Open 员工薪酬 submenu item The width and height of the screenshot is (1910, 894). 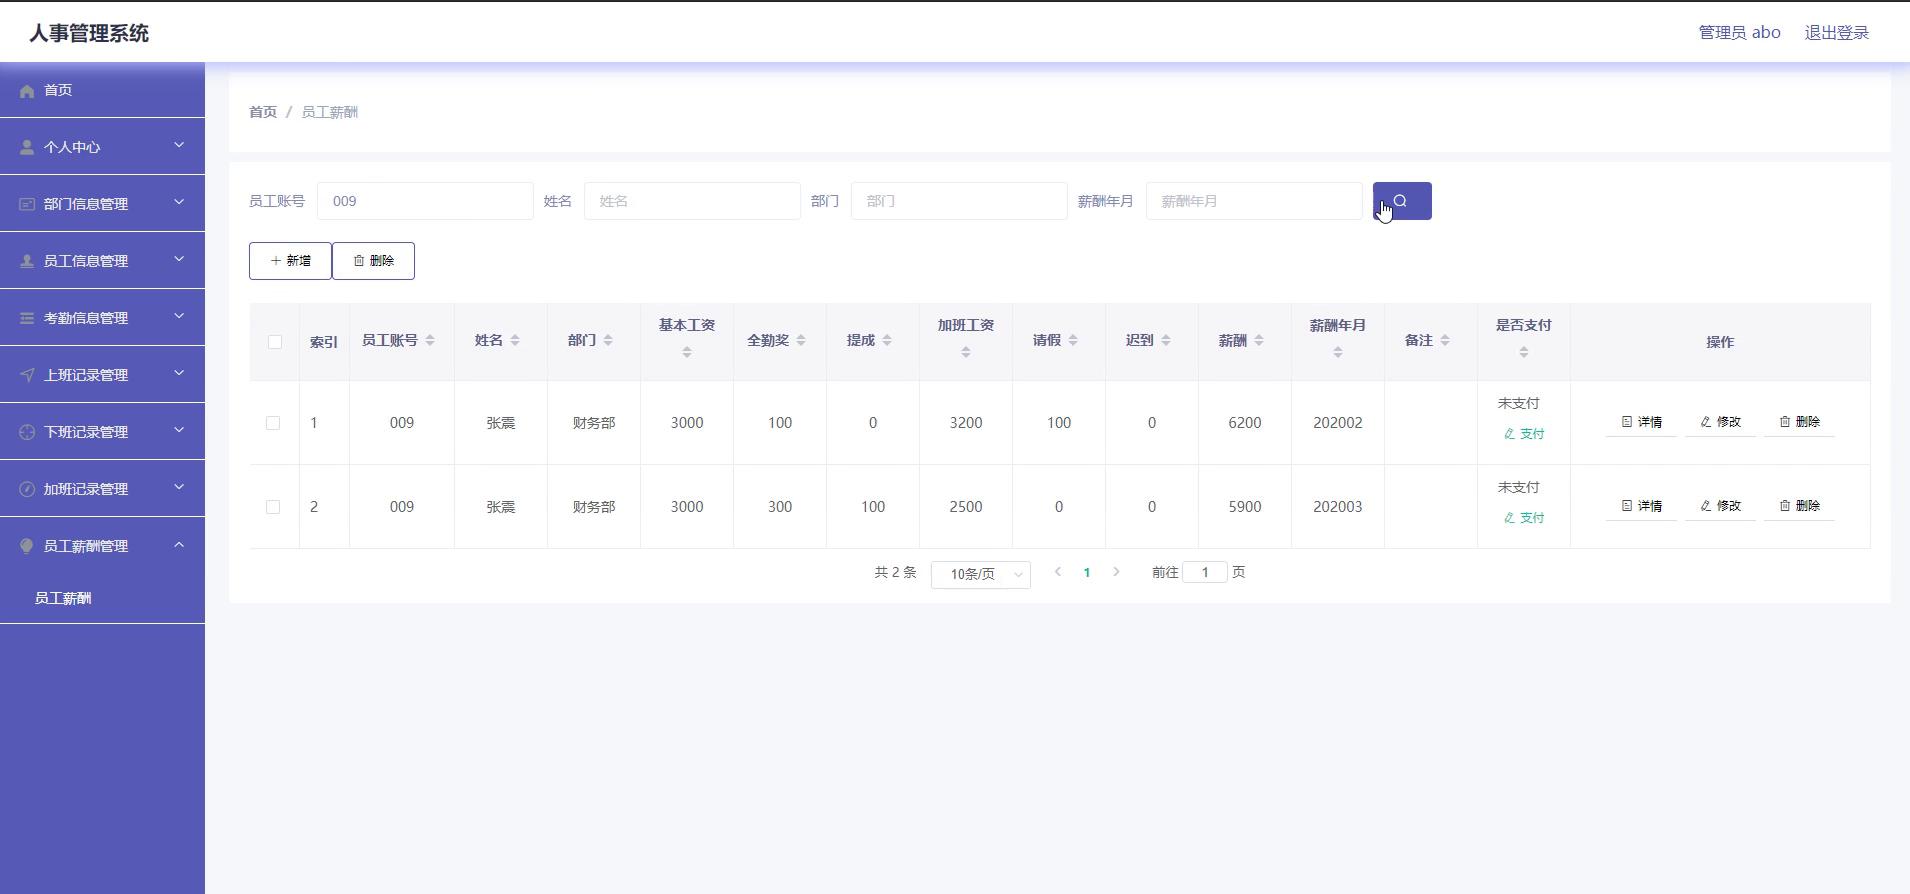63,598
